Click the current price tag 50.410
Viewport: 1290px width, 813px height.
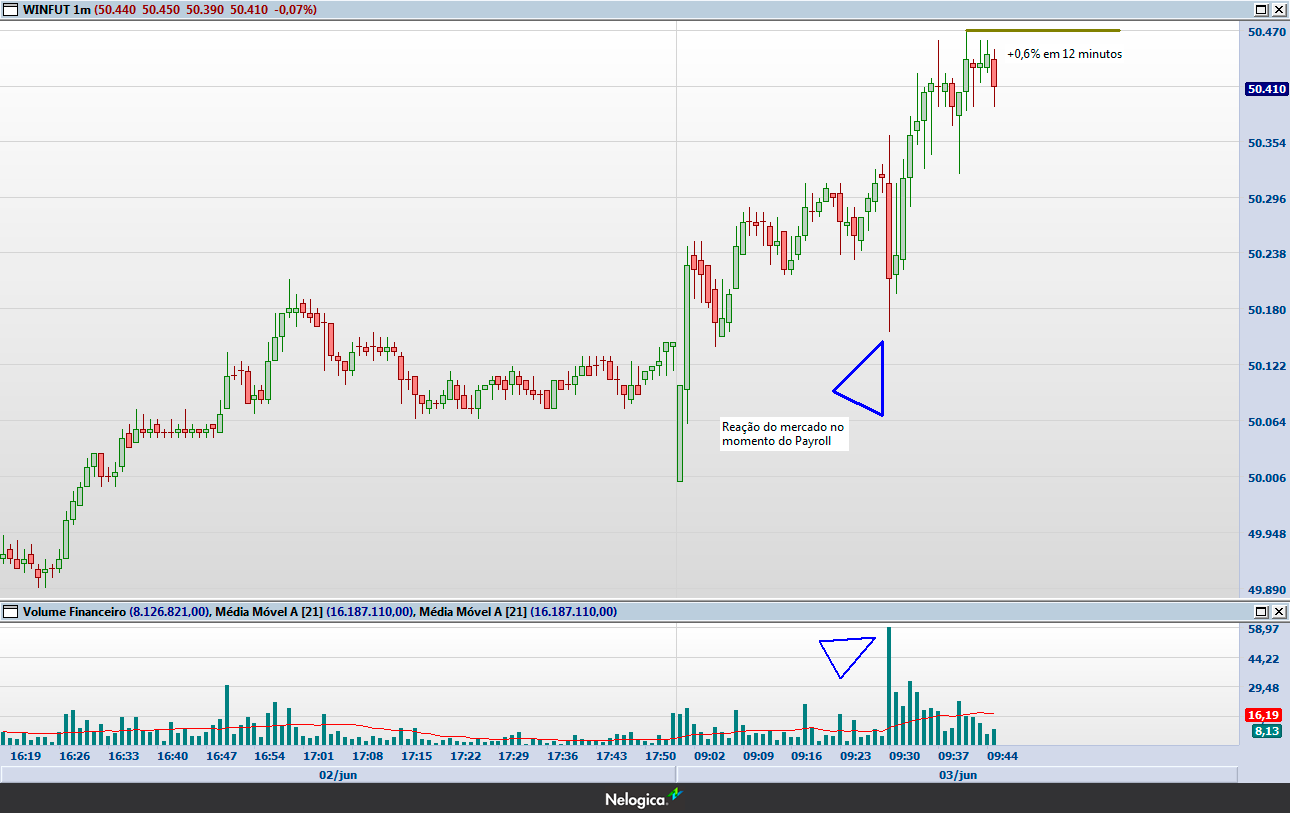tap(1266, 89)
